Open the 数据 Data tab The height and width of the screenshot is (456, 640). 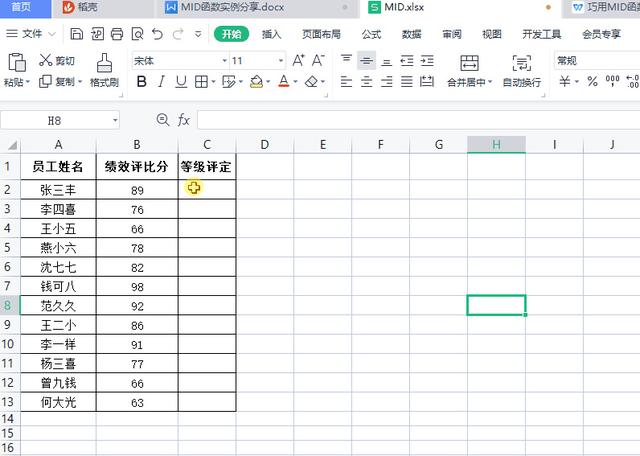pyautogui.click(x=411, y=34)
